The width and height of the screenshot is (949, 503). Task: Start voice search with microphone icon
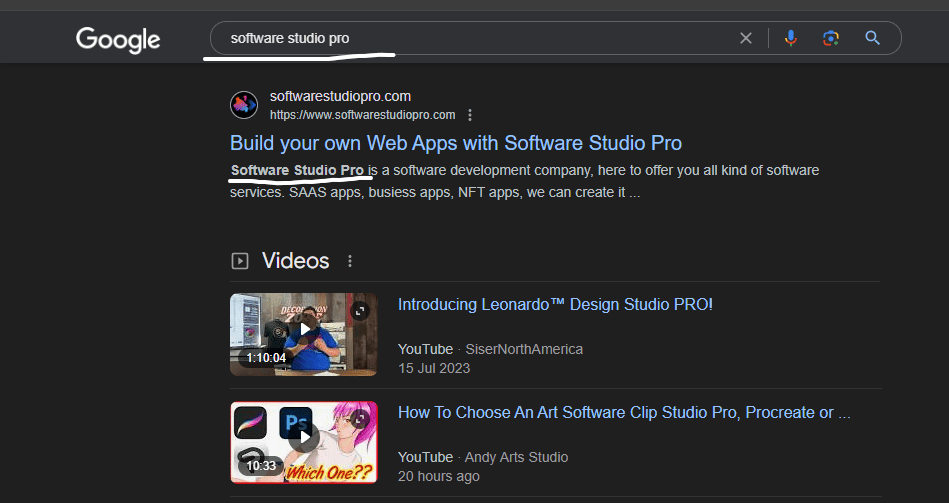[790, 38]
